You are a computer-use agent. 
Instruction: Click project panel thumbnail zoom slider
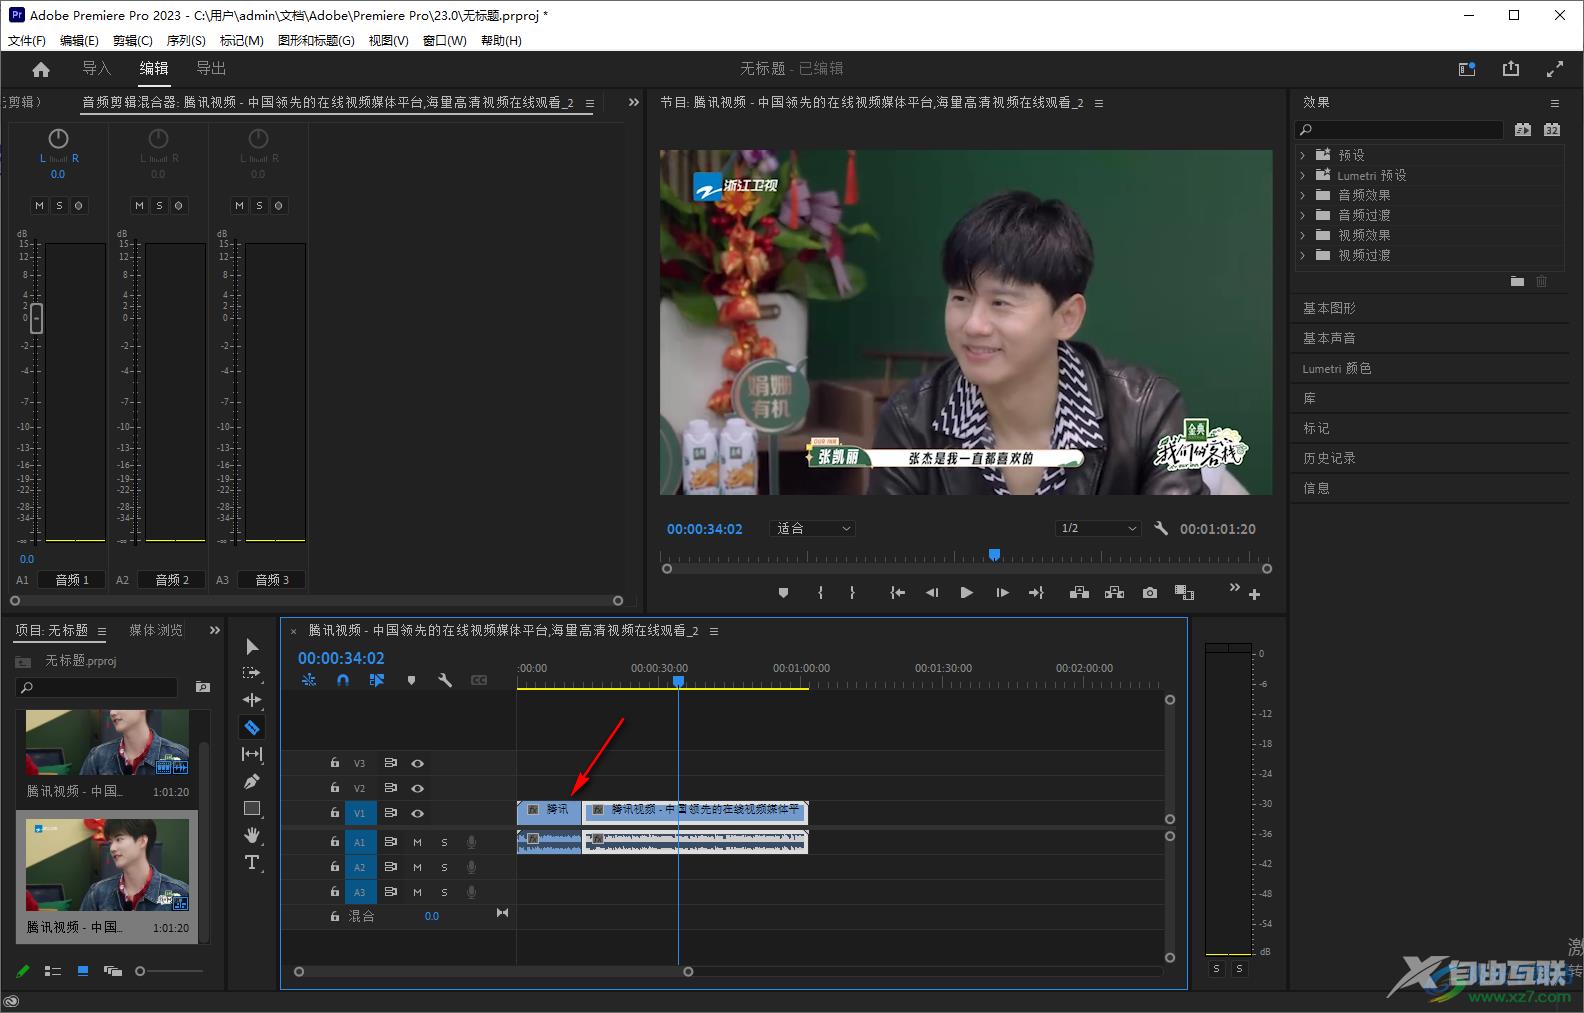pos(140,971)
